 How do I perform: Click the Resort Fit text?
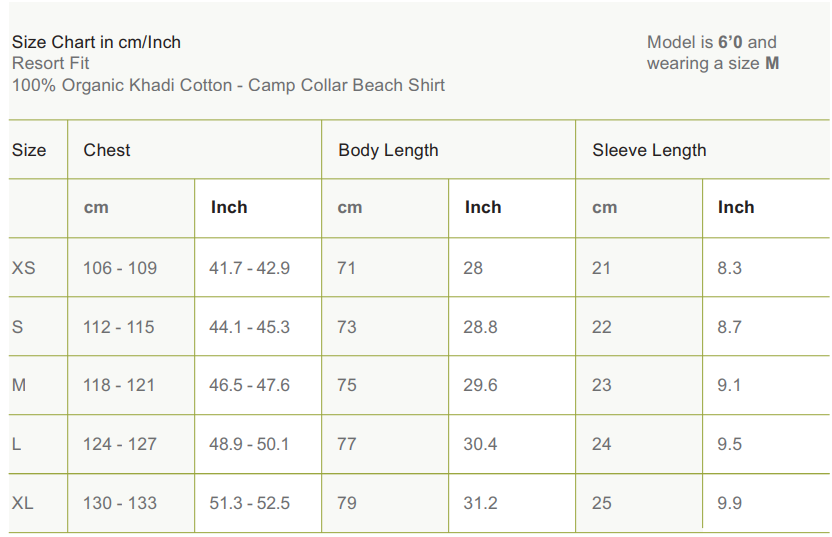point(51,63)
